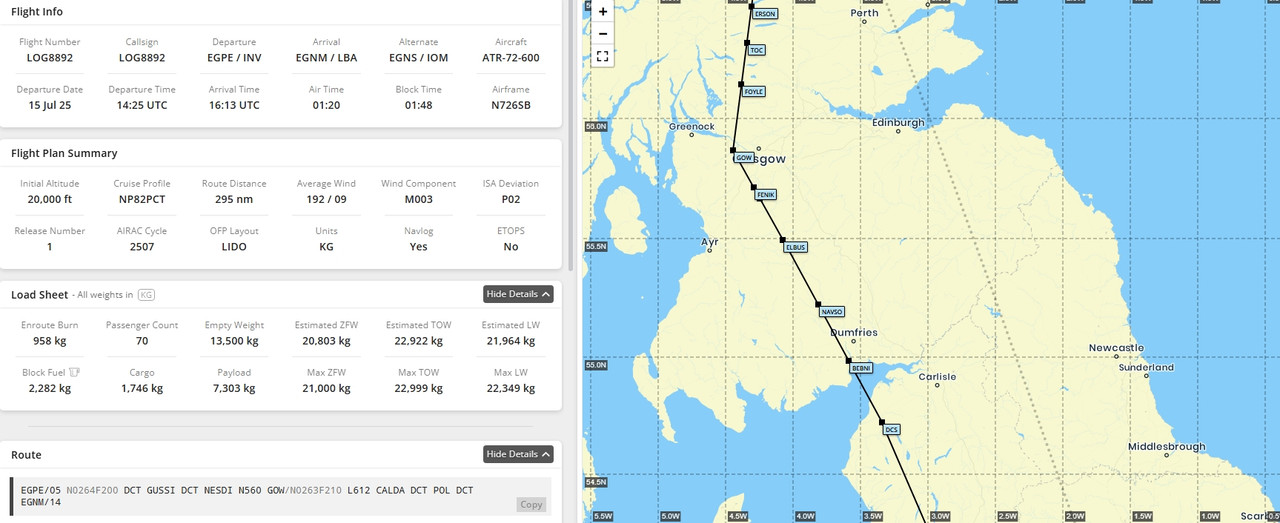Click the payload 7,303 kg value
This screenshot has width=1280, height=523.
[x=234, y=388]
